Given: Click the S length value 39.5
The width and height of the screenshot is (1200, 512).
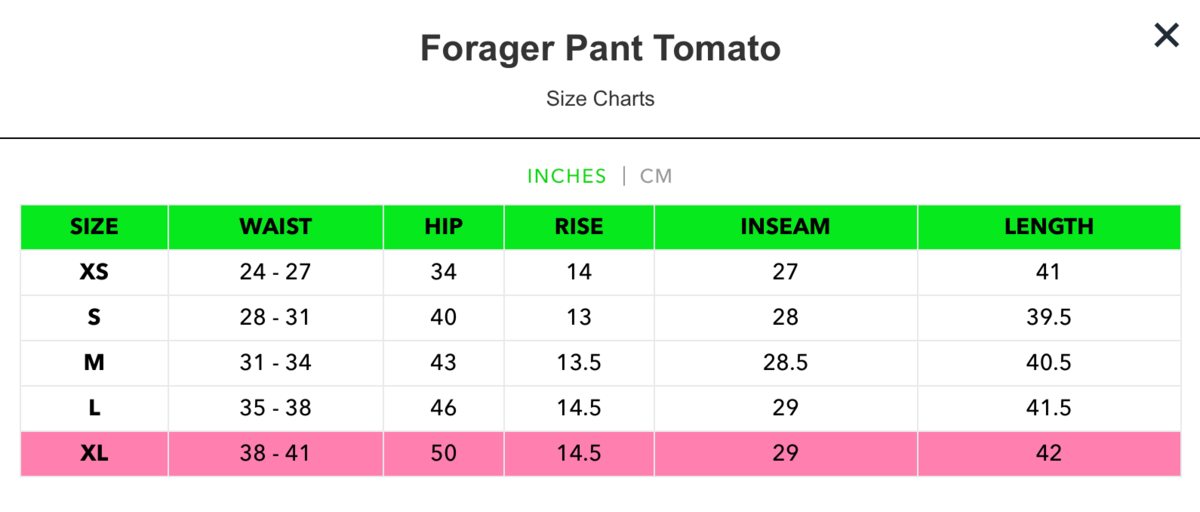Looking at the screenshot, I should point(1048,318).
